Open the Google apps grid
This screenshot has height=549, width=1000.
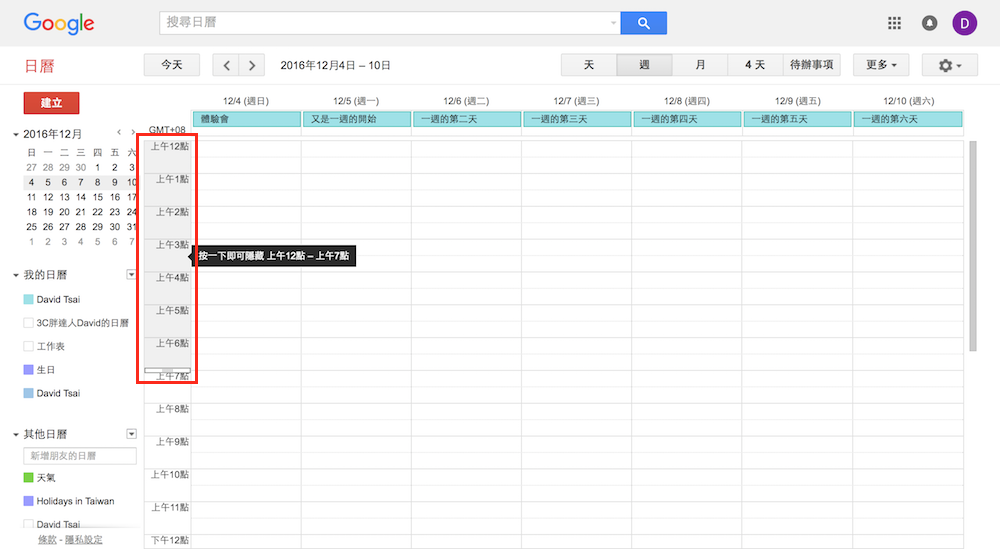[895, 23]
